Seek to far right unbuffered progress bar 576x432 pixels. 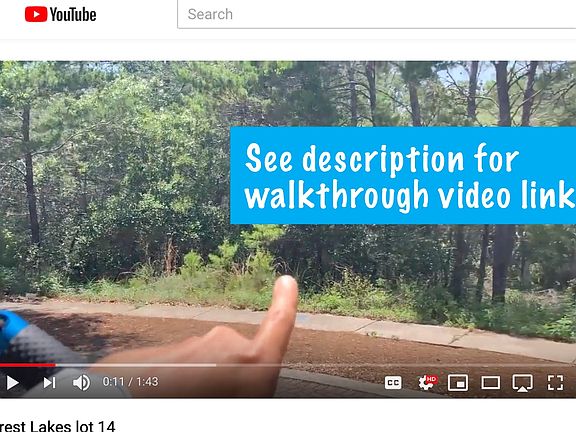tap(566, 365)
